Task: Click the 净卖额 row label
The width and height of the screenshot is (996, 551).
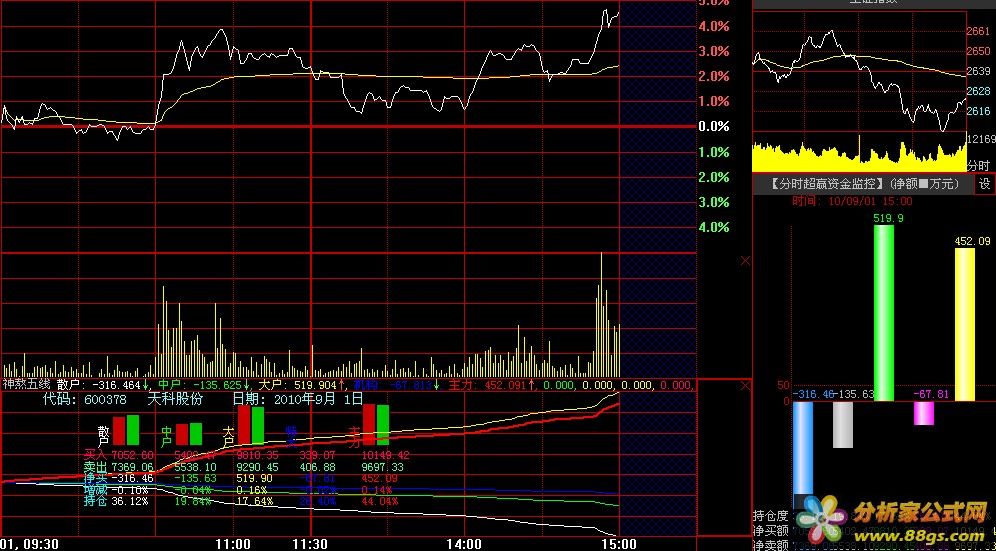Action: [x=771, y=545]
